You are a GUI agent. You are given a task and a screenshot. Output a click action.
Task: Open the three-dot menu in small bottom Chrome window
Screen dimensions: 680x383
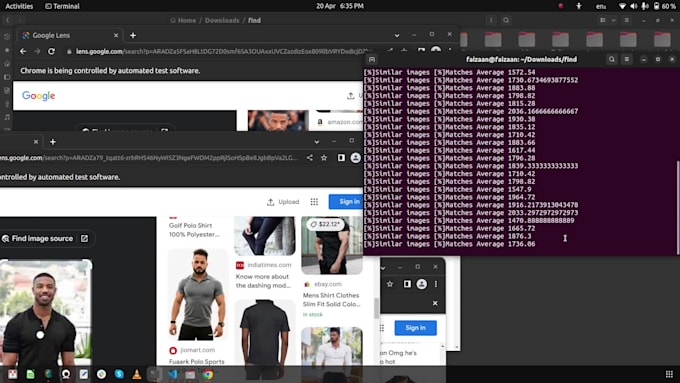[x=436, y=284]
